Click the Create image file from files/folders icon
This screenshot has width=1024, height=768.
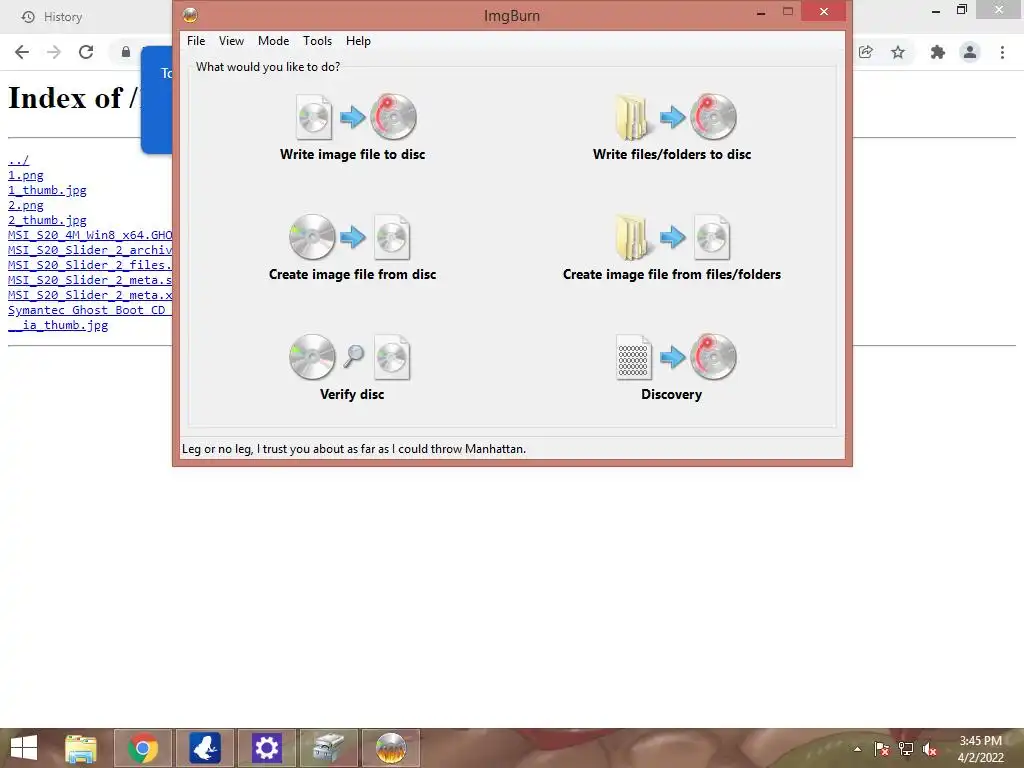[672, 237]
